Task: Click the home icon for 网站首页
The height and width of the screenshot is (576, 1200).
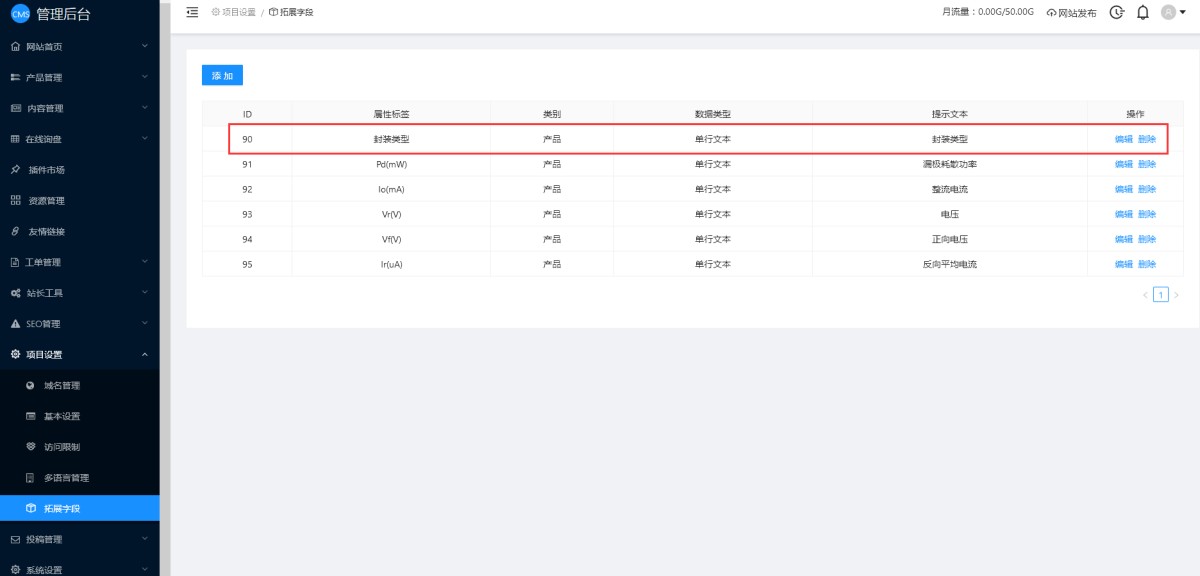Action: point(15,47)
